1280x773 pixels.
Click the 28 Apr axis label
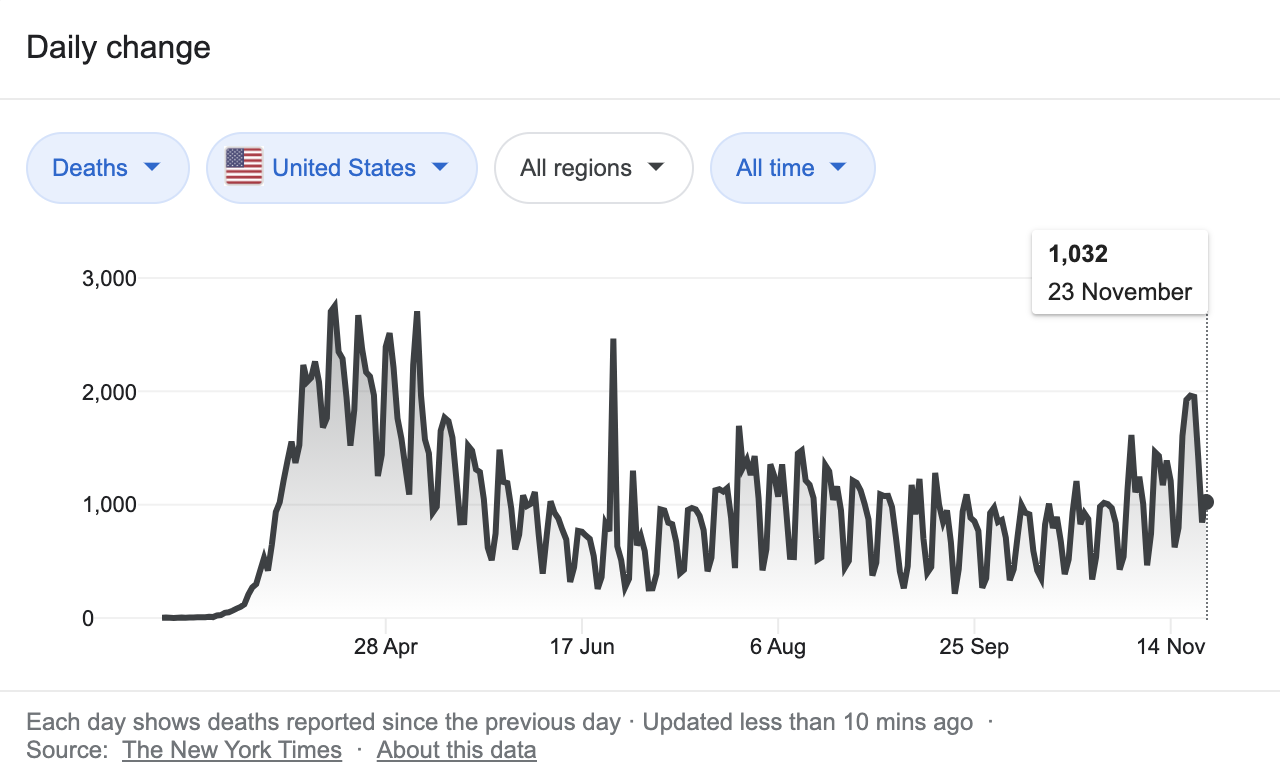click(386, 647)
